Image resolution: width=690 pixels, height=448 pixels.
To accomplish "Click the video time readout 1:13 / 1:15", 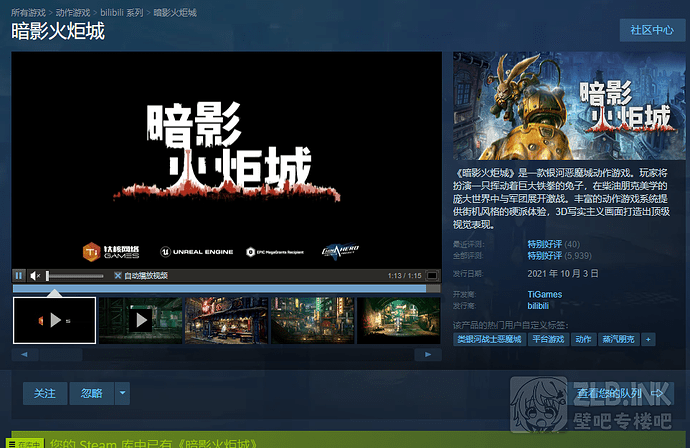I will click(x=404, y=276).
